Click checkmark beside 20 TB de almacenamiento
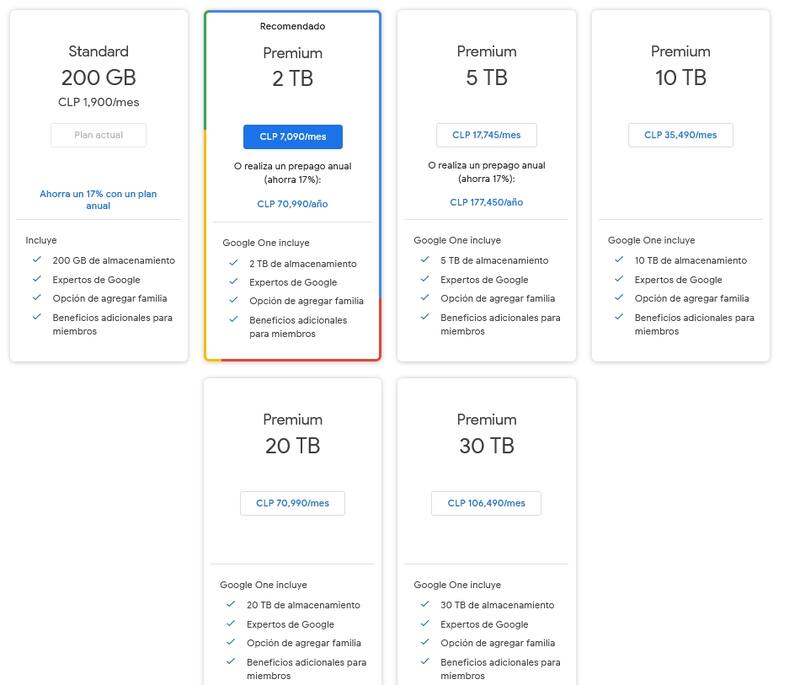800x685 pixels. [x=231, y=605]
